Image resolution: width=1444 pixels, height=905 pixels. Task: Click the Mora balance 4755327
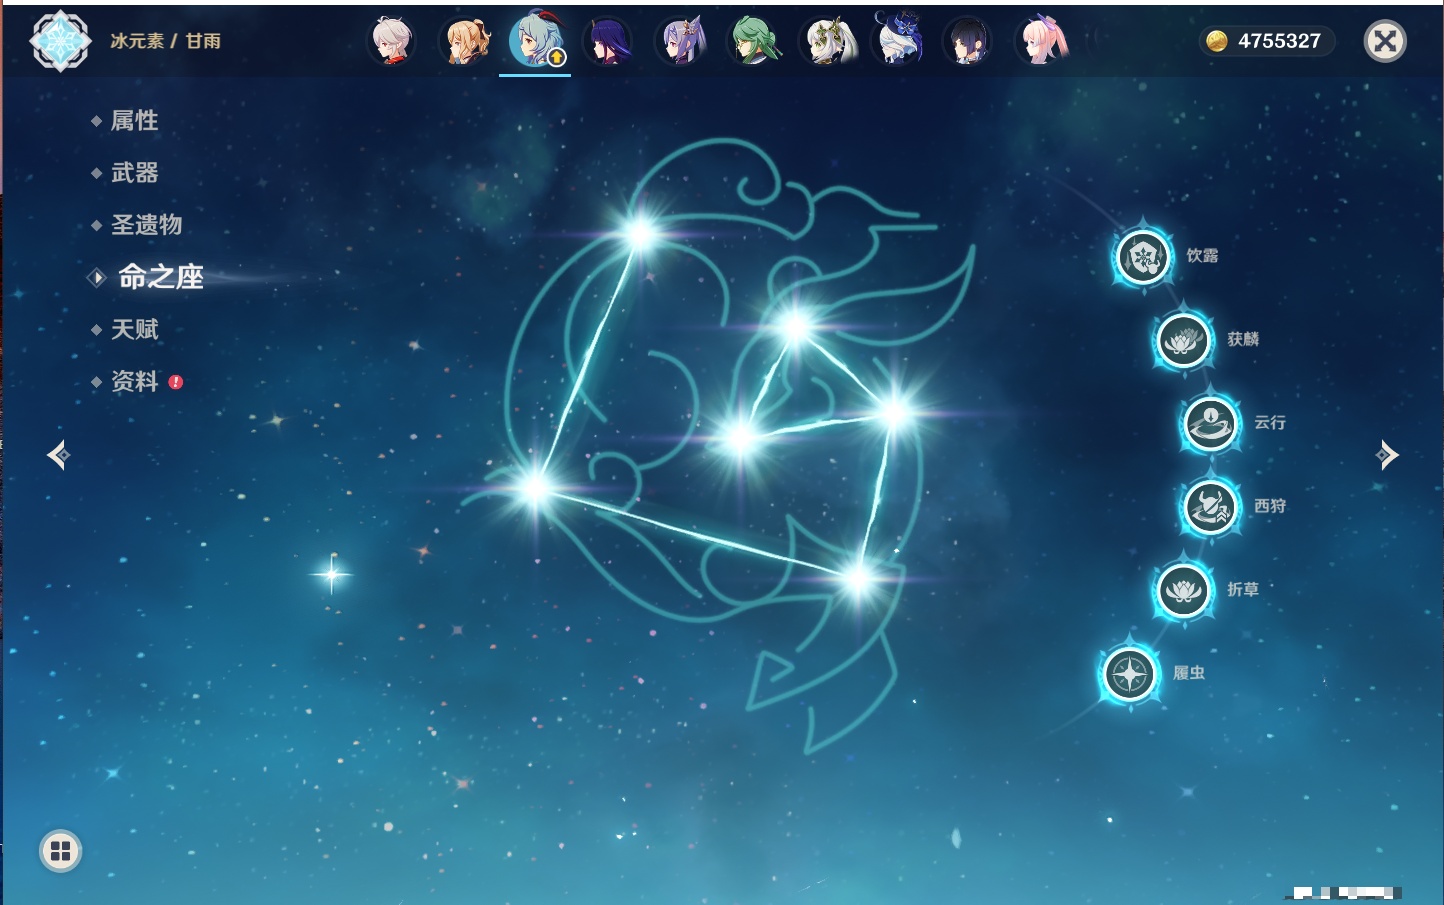tap(1279, 41)
